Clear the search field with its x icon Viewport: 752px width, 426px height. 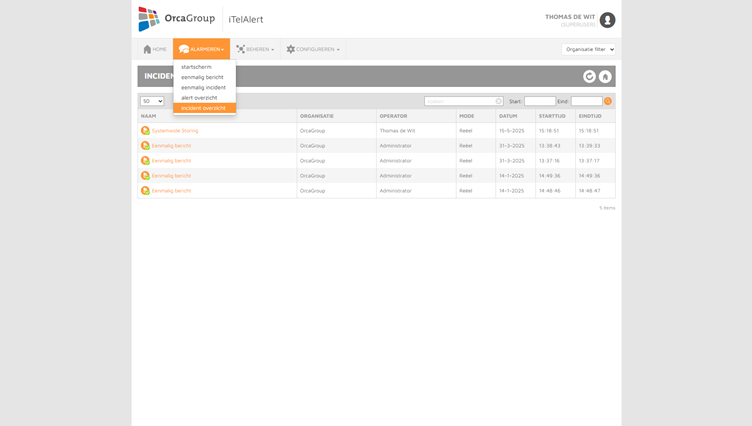click(498, 101)
